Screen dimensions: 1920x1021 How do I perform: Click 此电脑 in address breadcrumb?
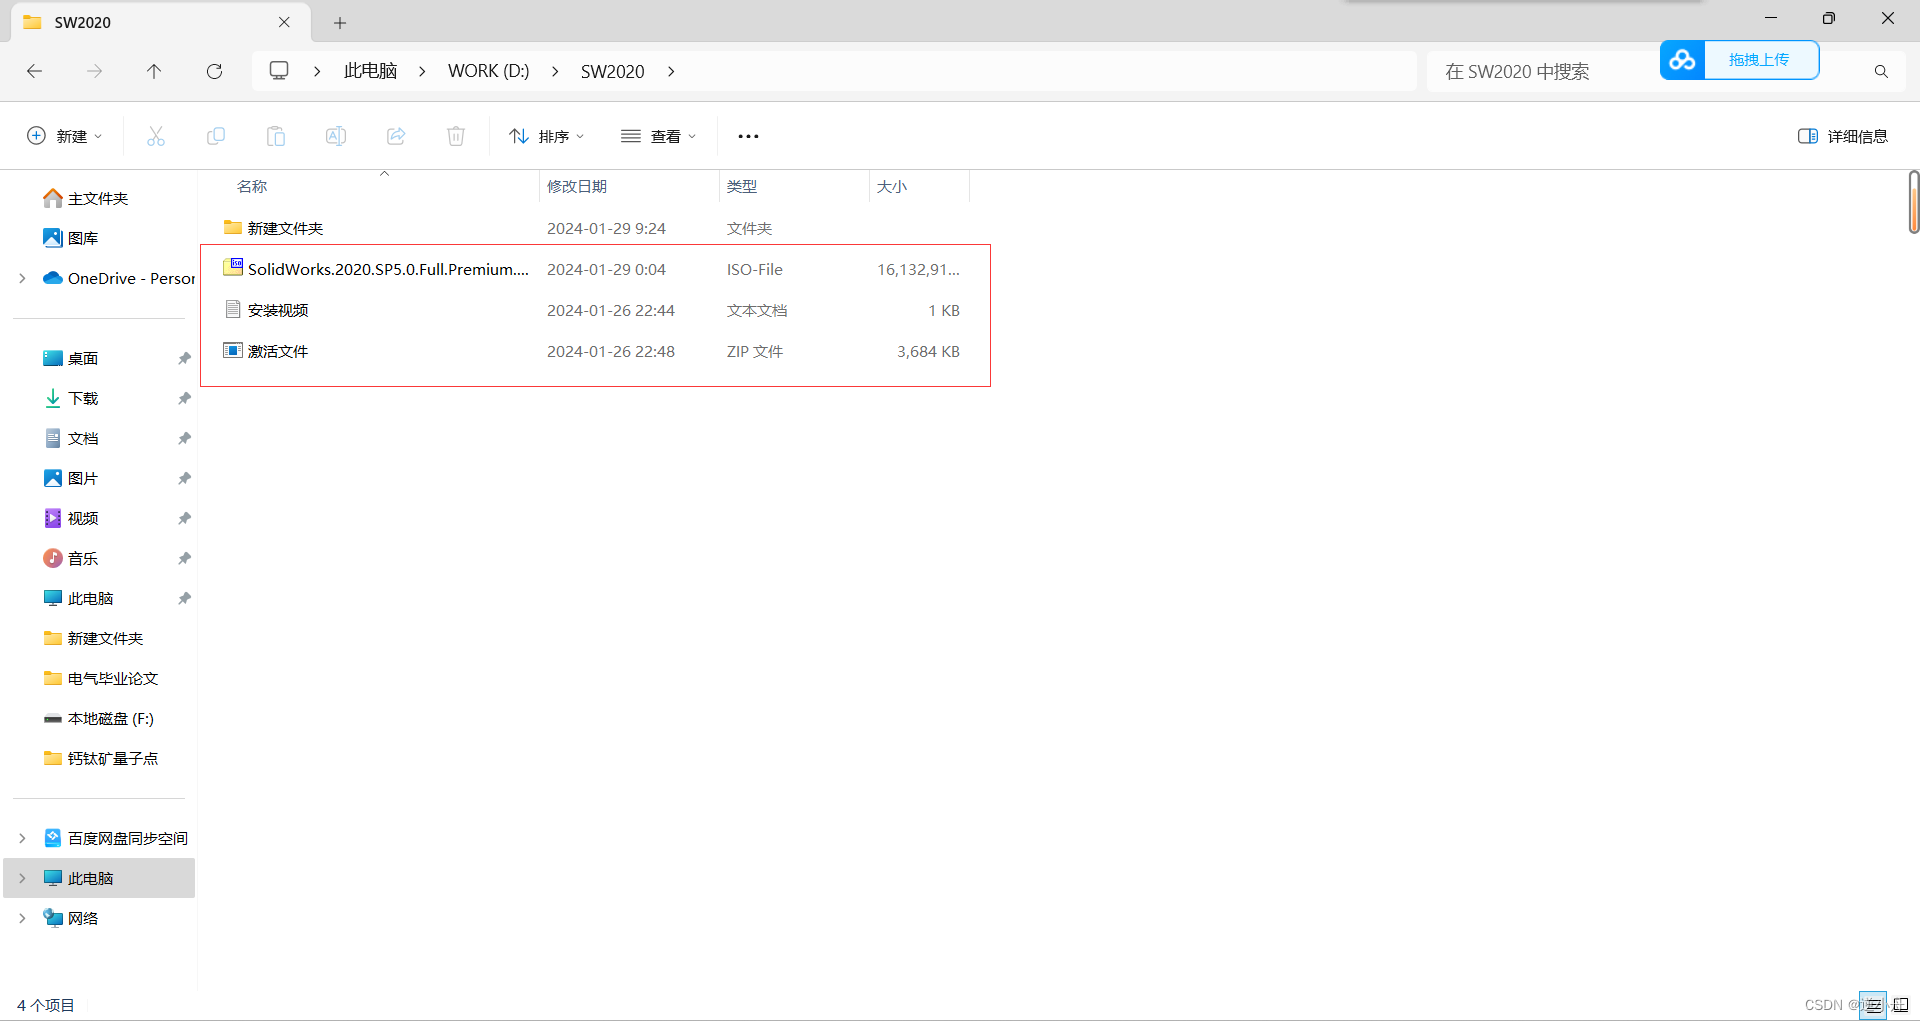[x=370, y=71]
